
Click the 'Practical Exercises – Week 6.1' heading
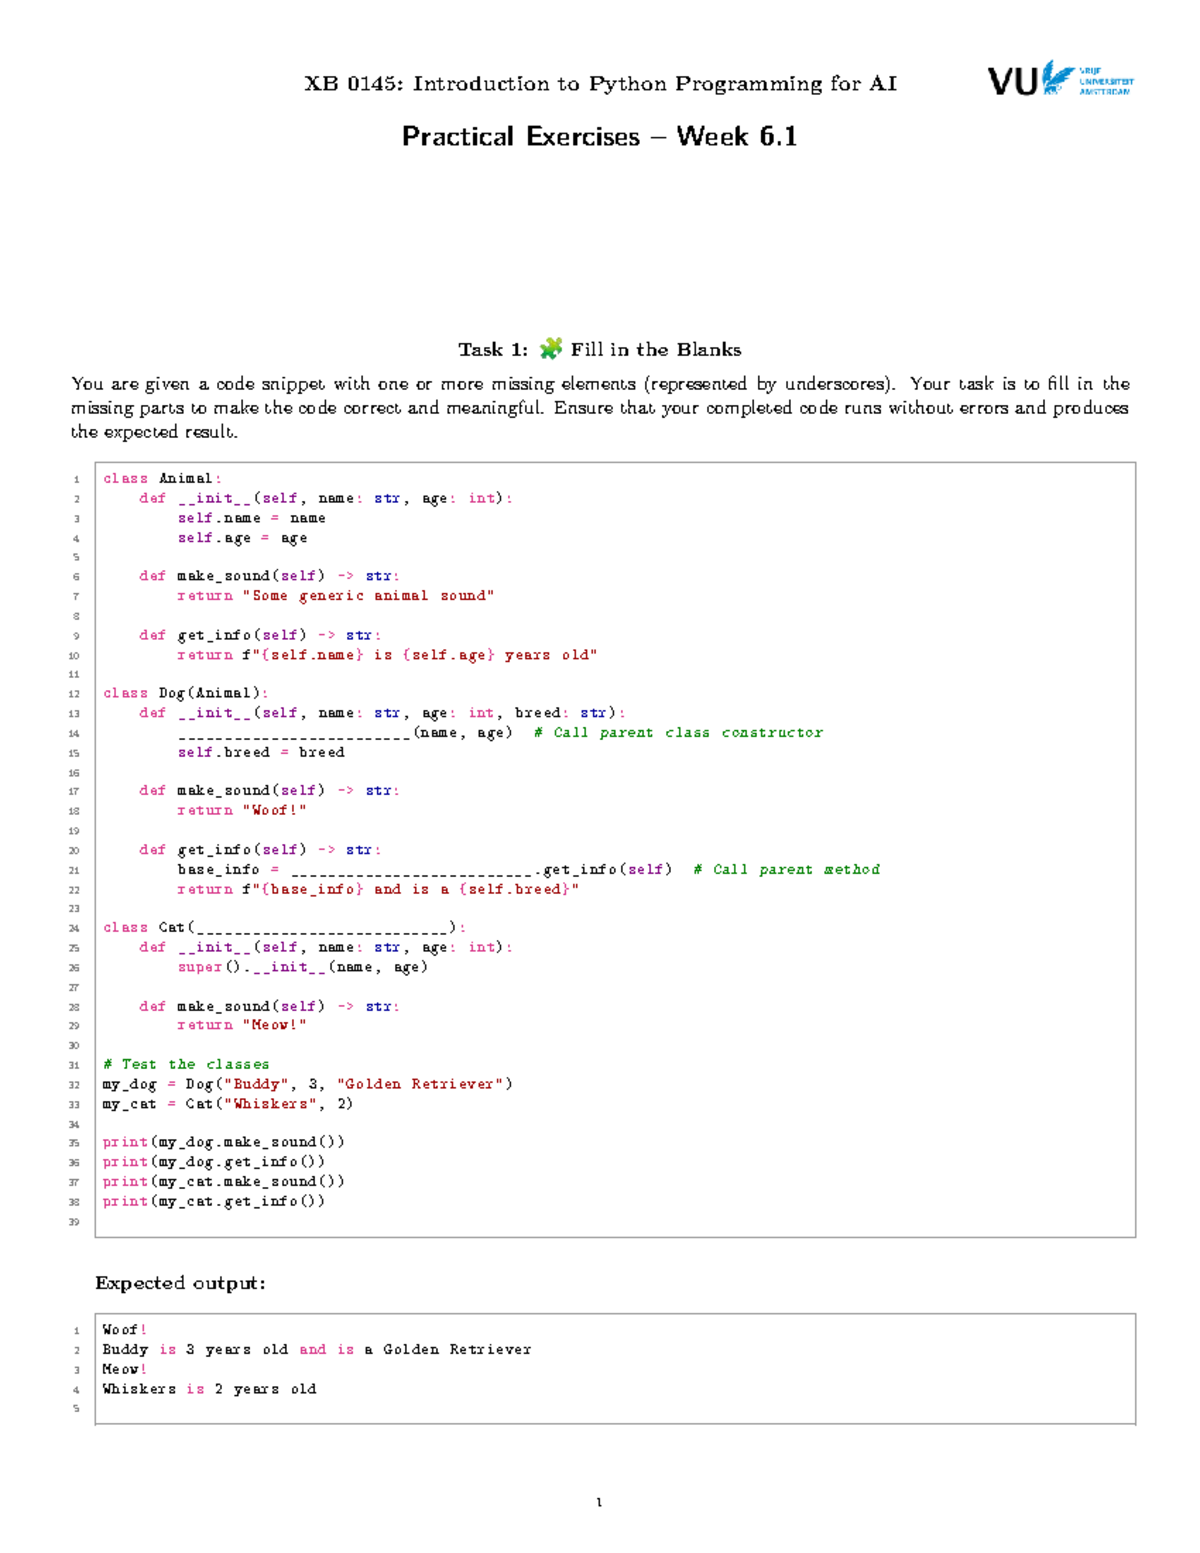[599, 136]
